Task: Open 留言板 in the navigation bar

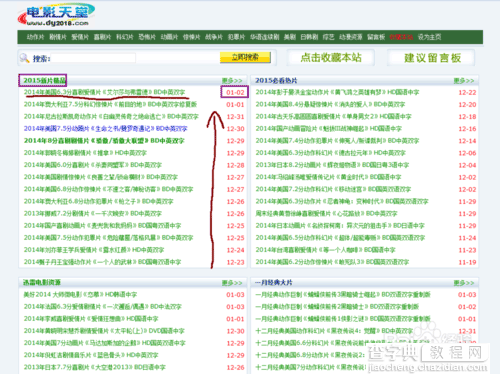Action: (376, 37)
